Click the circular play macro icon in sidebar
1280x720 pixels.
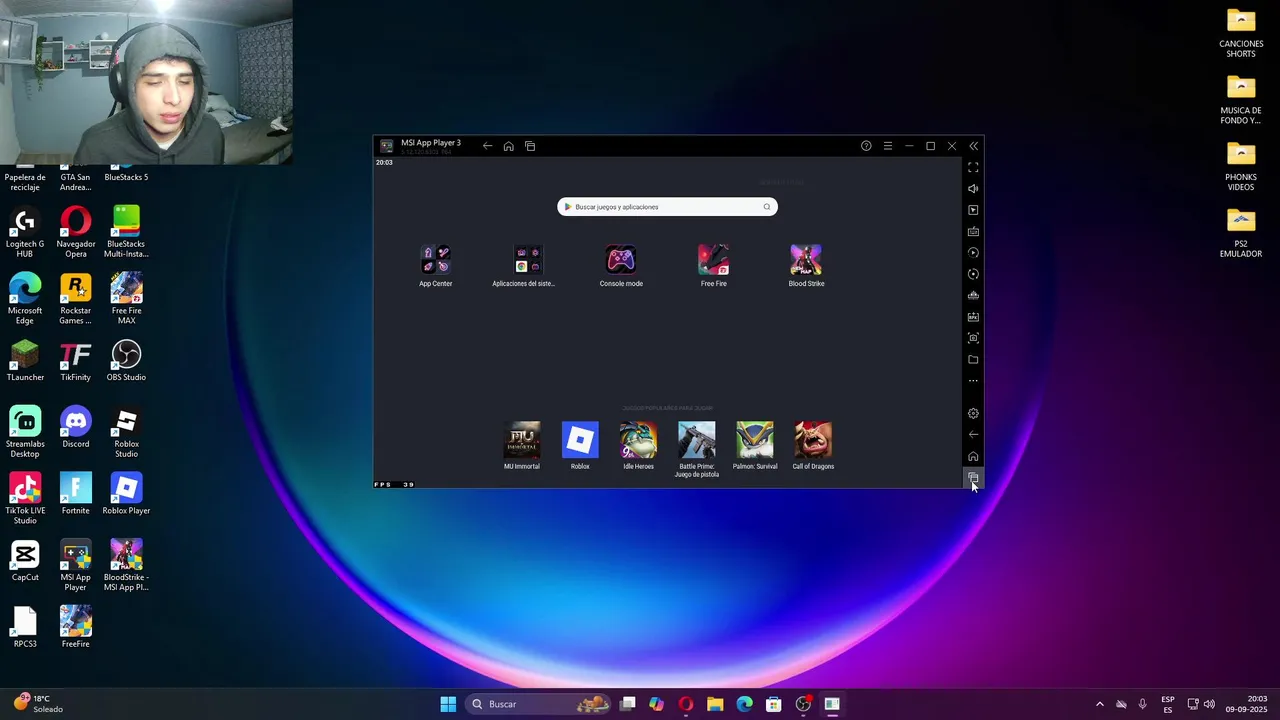[973, 253]
